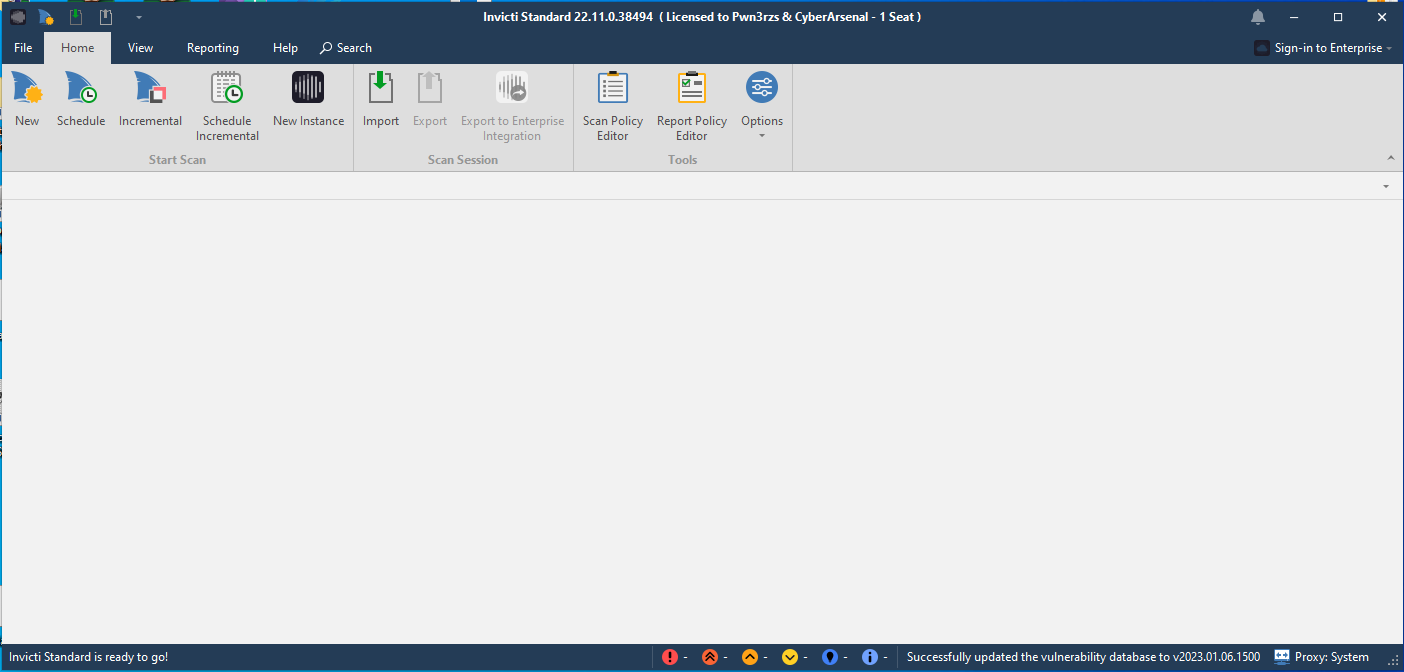Click the Schedule scan icon
Image resolution: width=1404 pixels, height=672 pixels.
[81, 100]
